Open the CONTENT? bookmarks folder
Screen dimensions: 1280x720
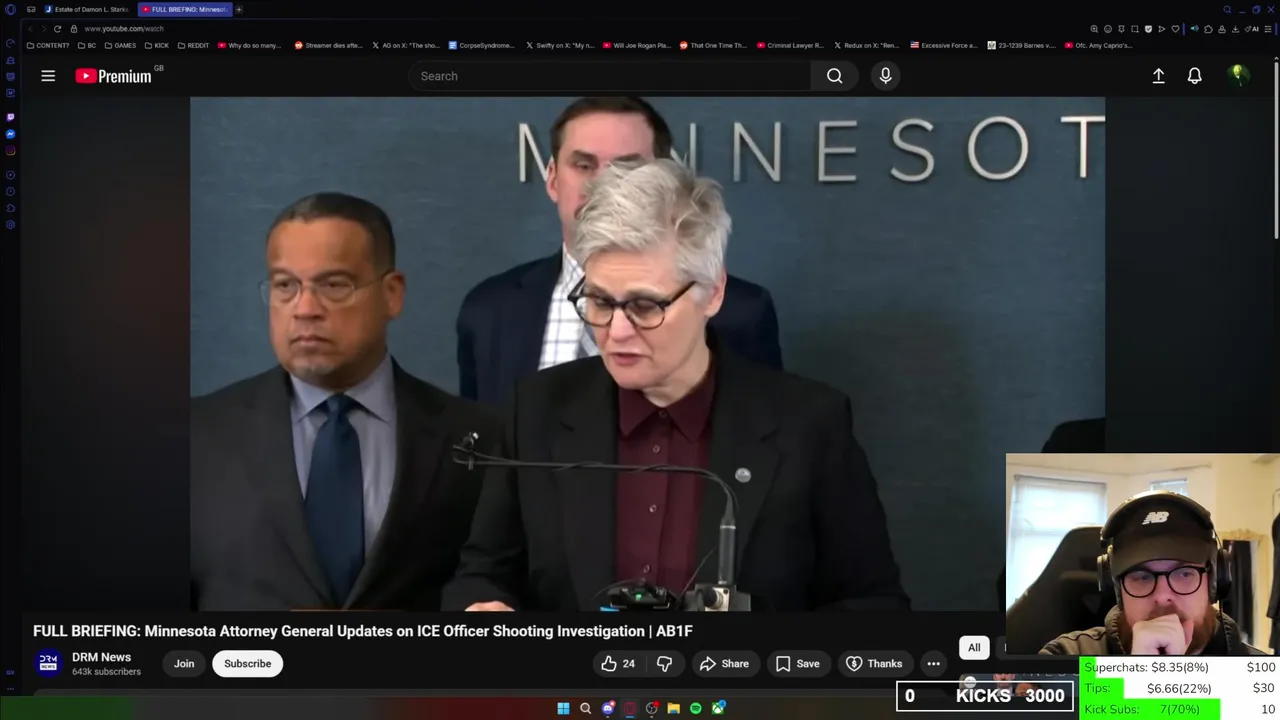coord(48,45)
